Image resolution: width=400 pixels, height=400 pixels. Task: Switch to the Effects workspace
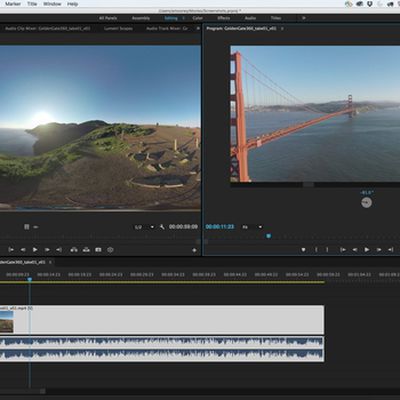[223, 18]
